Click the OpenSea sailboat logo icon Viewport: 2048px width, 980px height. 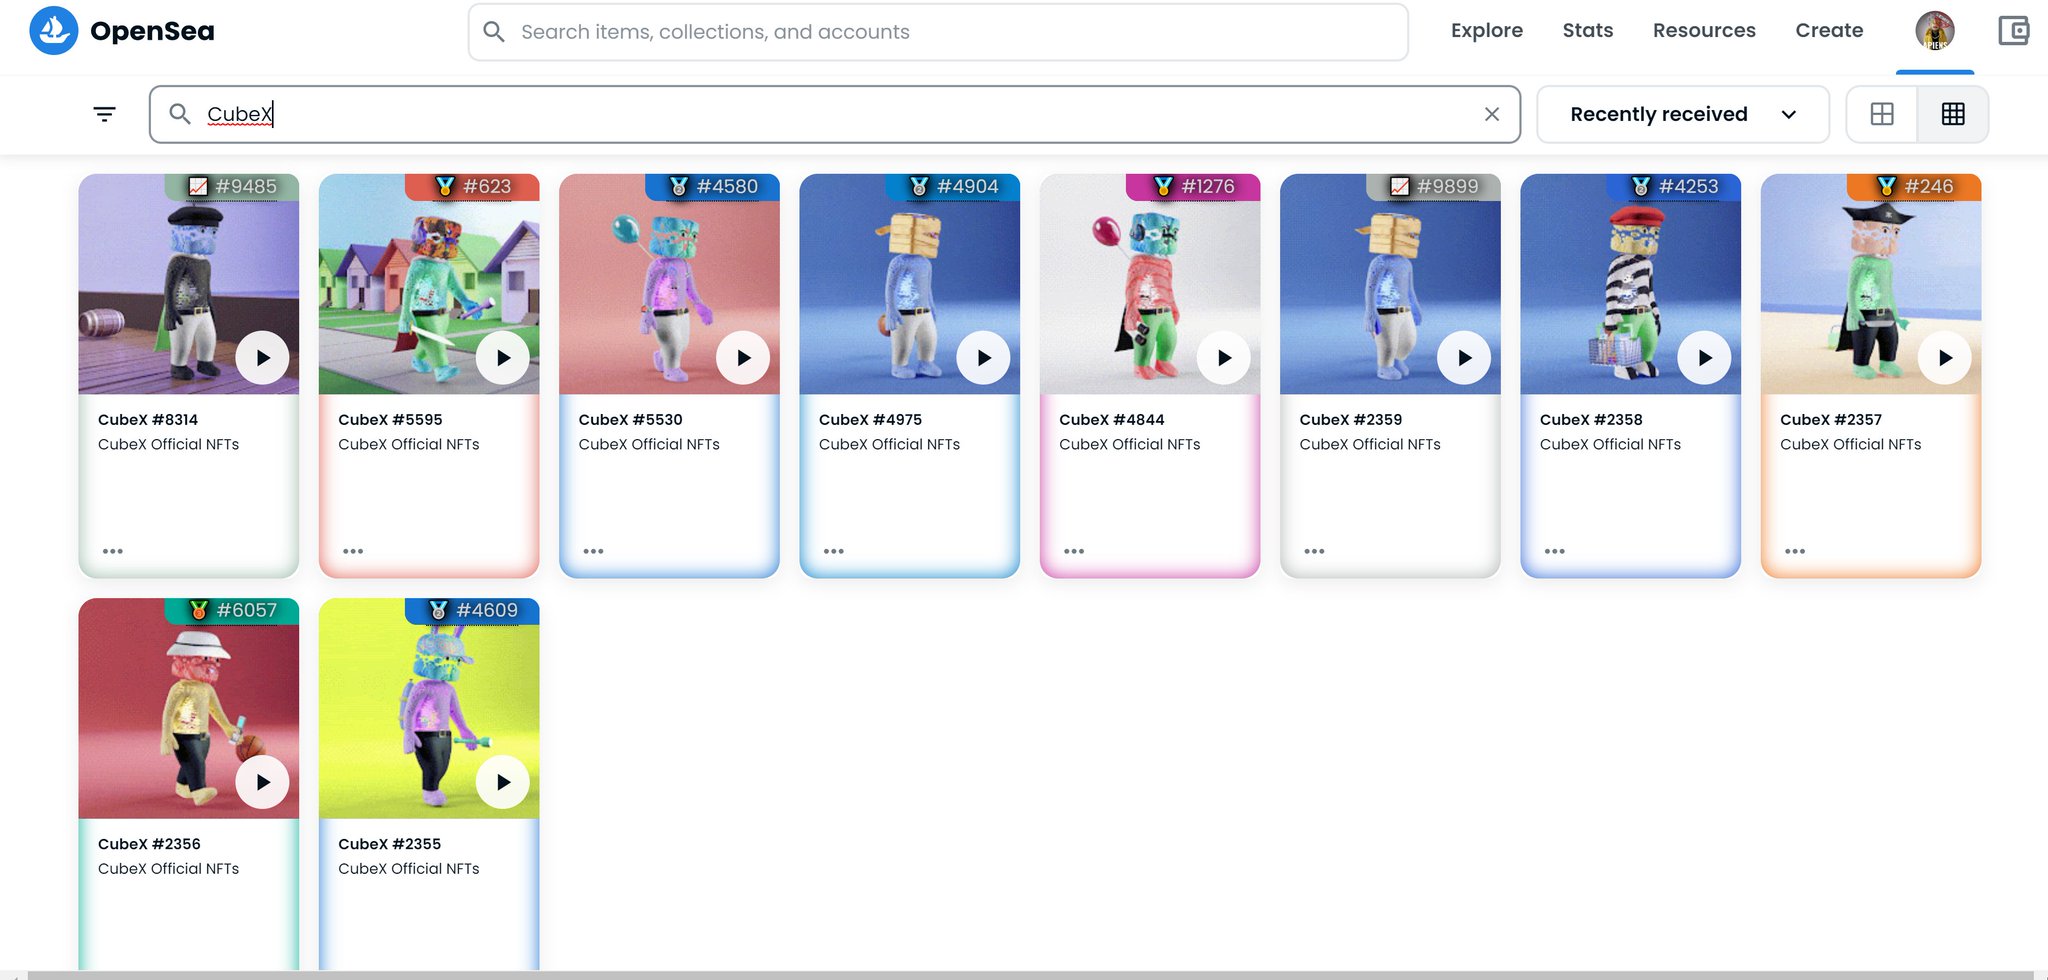pyautogui.click(x=54, y=30)
